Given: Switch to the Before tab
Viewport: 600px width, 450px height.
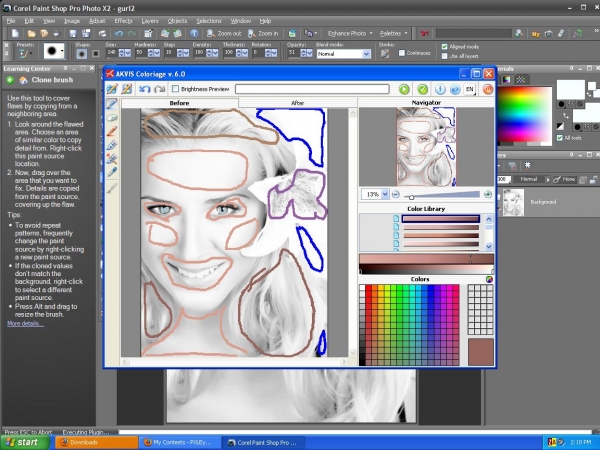Looking at the screenshot, I should pyautogui.click(x=179, y=103).
